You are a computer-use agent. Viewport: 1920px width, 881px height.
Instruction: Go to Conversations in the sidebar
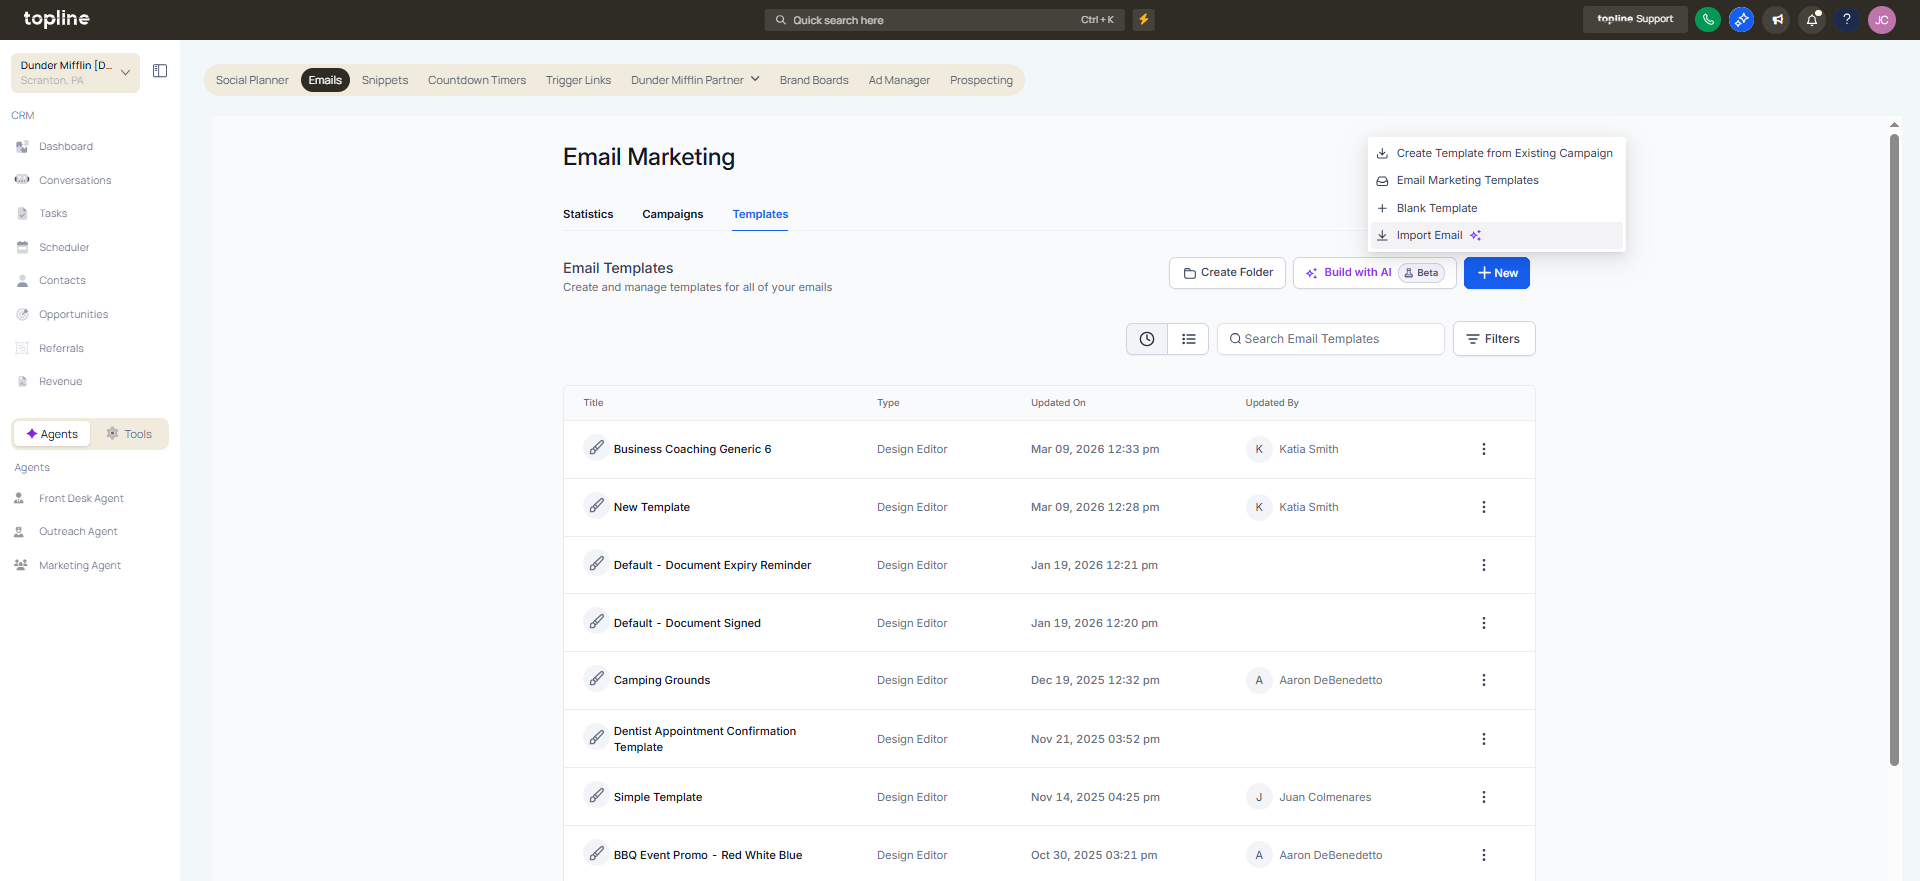click(75, 181)
